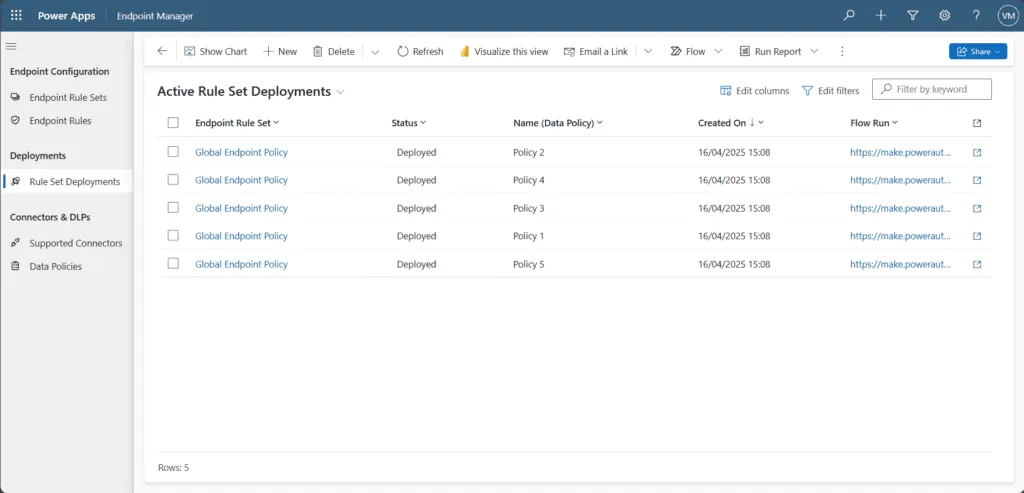The height and width of the screenshot is (493, 1024).
Task: Expand the dropdown next to Email a Link
Action: pyautogui.click(x=648, y=52)
